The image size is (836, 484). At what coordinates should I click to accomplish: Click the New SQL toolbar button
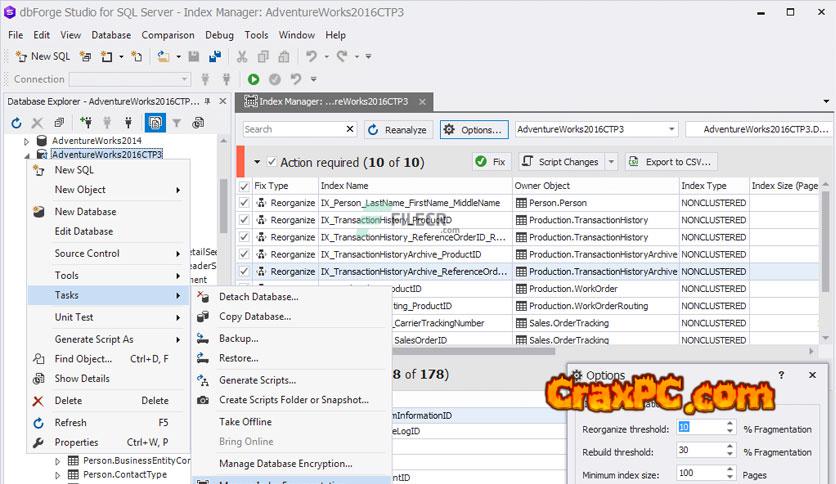pos(42,57)
